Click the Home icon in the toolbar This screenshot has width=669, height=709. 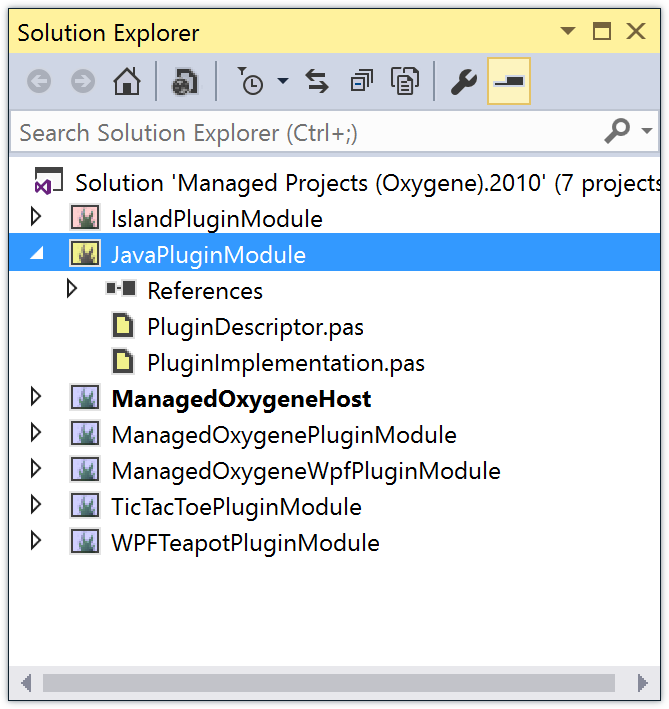[x=127, y=81]
